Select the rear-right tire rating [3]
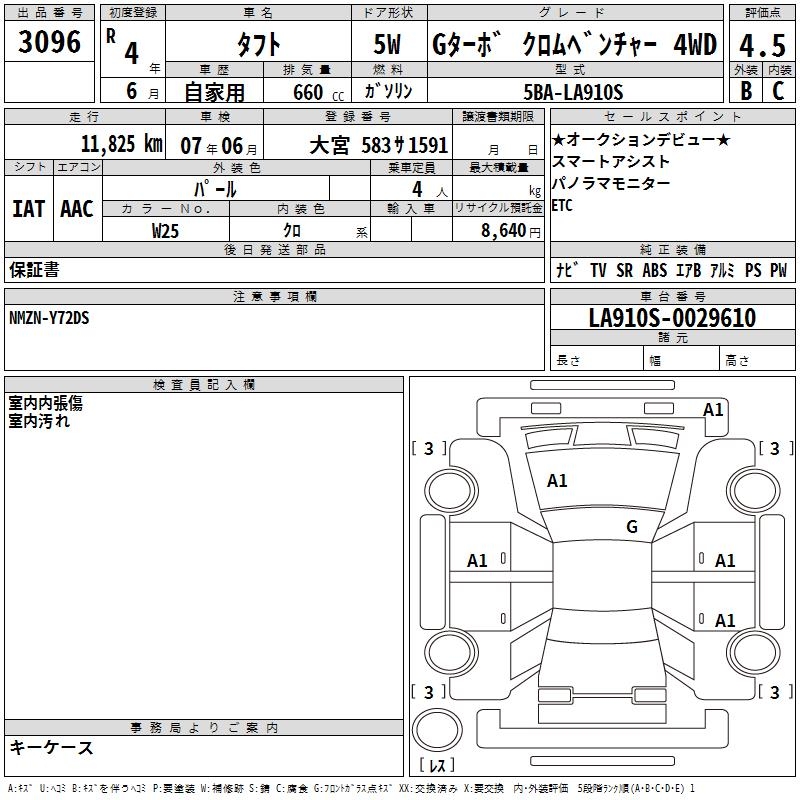Screen dimensions: 800x800 pos(776,692)
